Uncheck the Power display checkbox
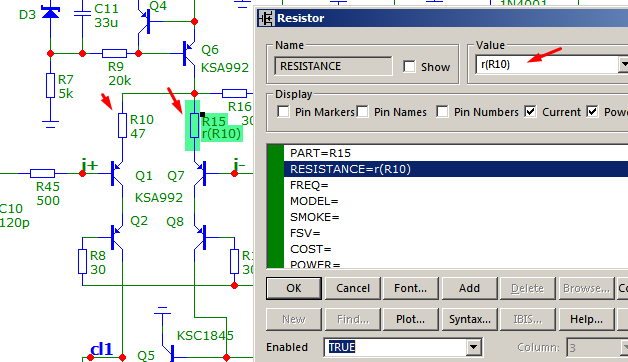Viewport: 628px width, 362px height. [592, 112]
